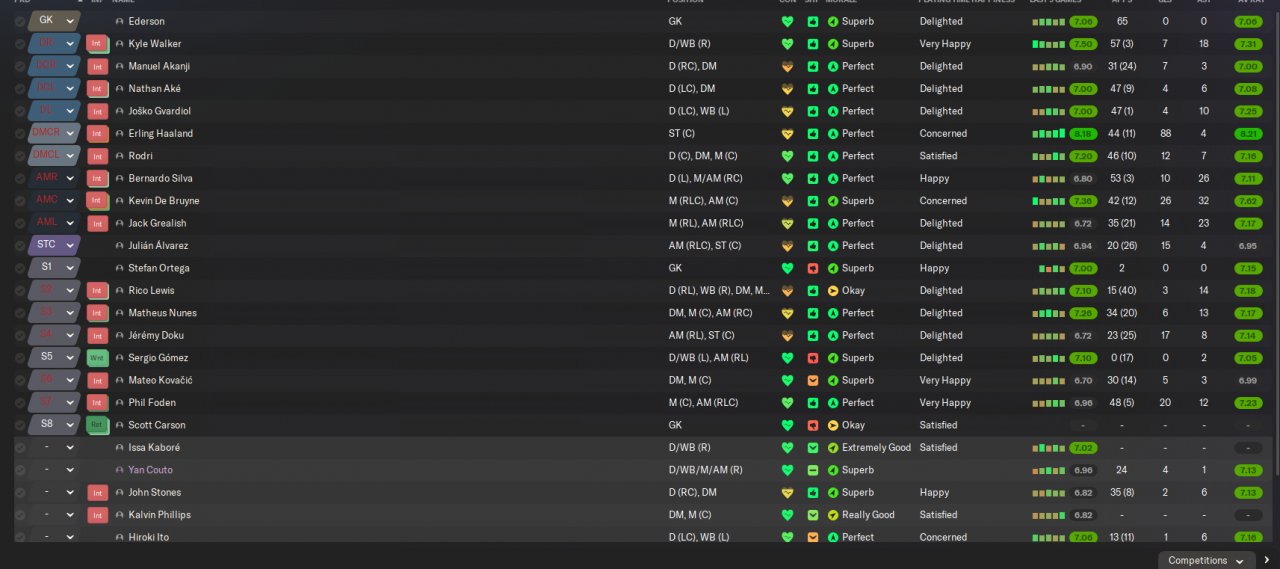Click the Int badge next to Kalvin Phillips
Viewport: 1280px width, 569px height.
pos(96,515)
